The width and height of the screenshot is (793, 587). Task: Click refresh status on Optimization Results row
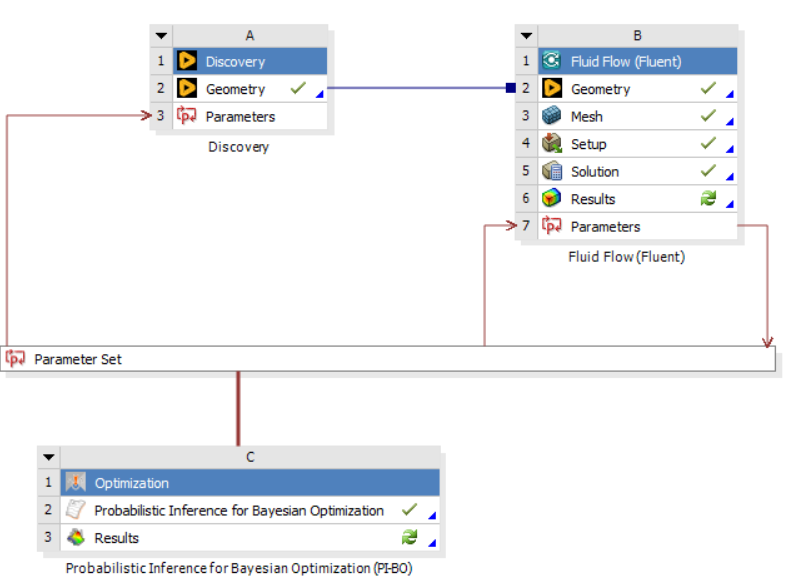pyautogui.click(x=409, y=538)
